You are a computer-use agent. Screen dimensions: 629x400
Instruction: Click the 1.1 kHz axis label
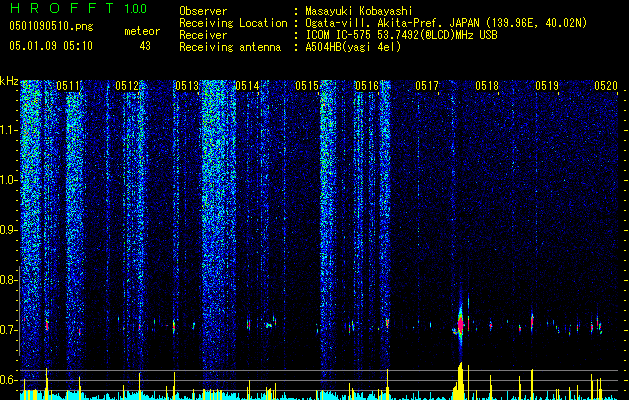pos(8,130)
